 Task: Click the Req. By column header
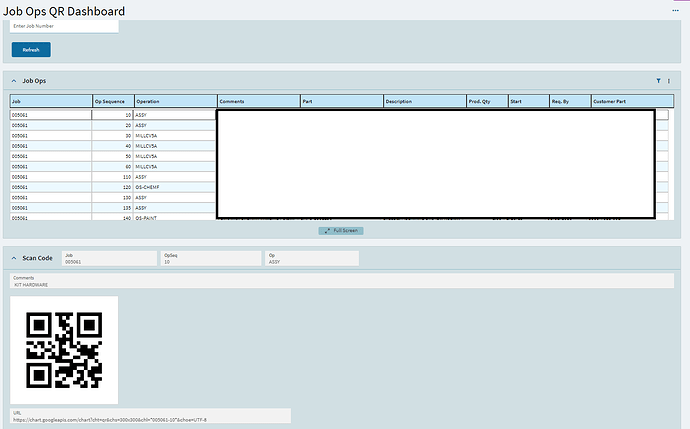tap(571, 101)
